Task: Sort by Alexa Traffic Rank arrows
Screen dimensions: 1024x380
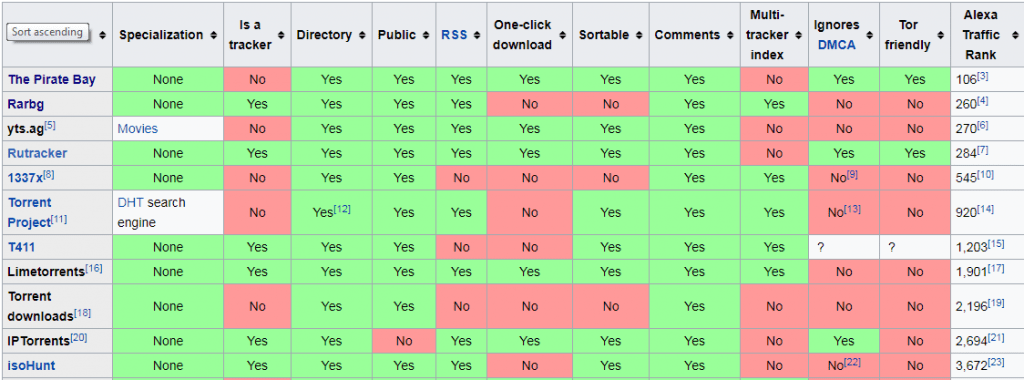Action: click(1013, 35)
